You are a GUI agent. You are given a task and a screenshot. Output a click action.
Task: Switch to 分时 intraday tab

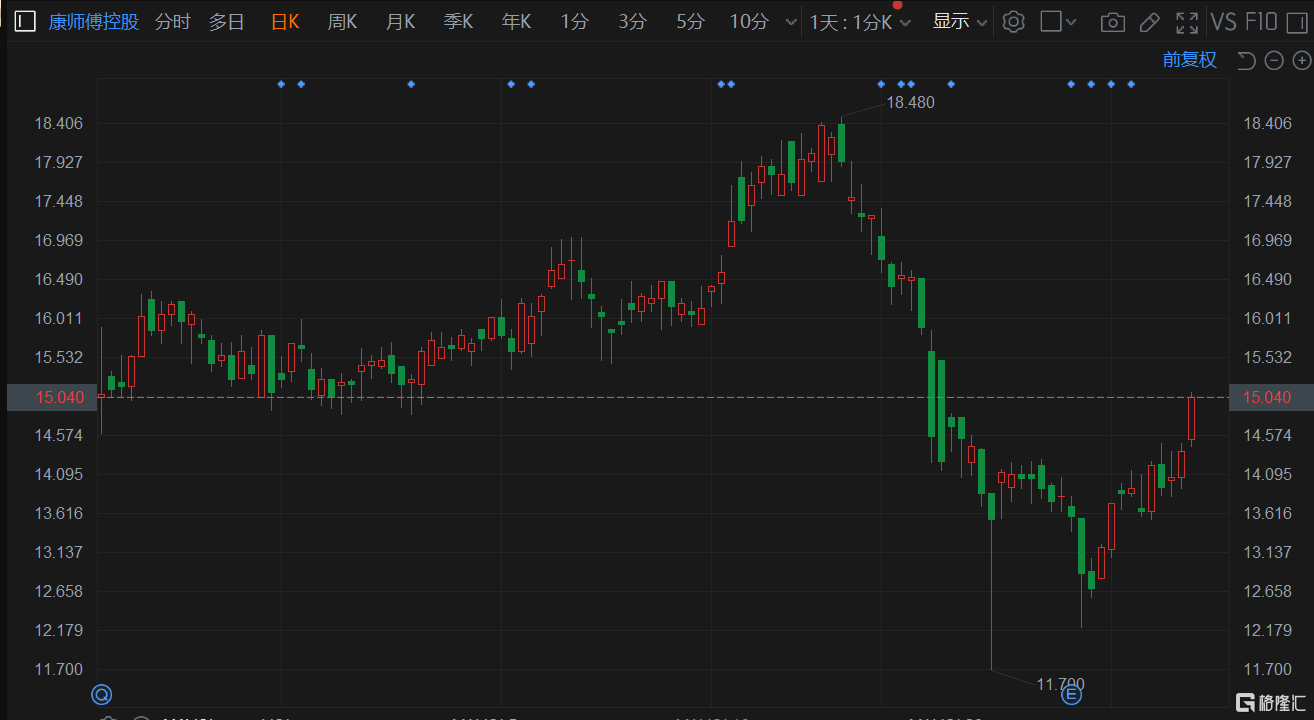pos(172,22)
